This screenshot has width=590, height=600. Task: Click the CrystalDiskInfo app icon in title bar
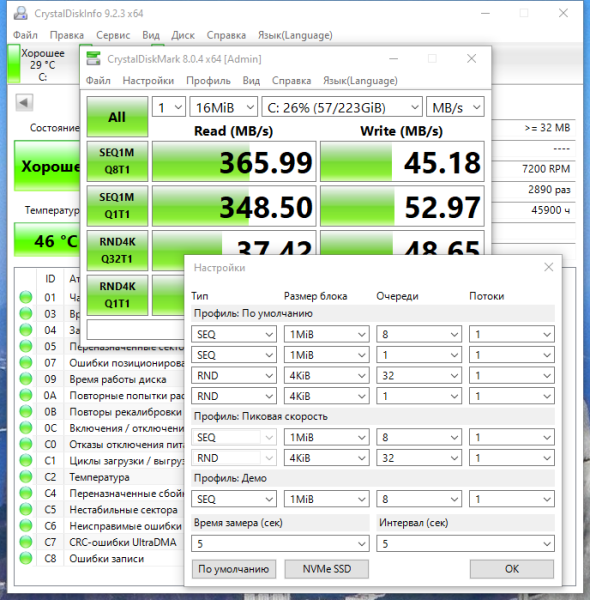tap(21, 14)
